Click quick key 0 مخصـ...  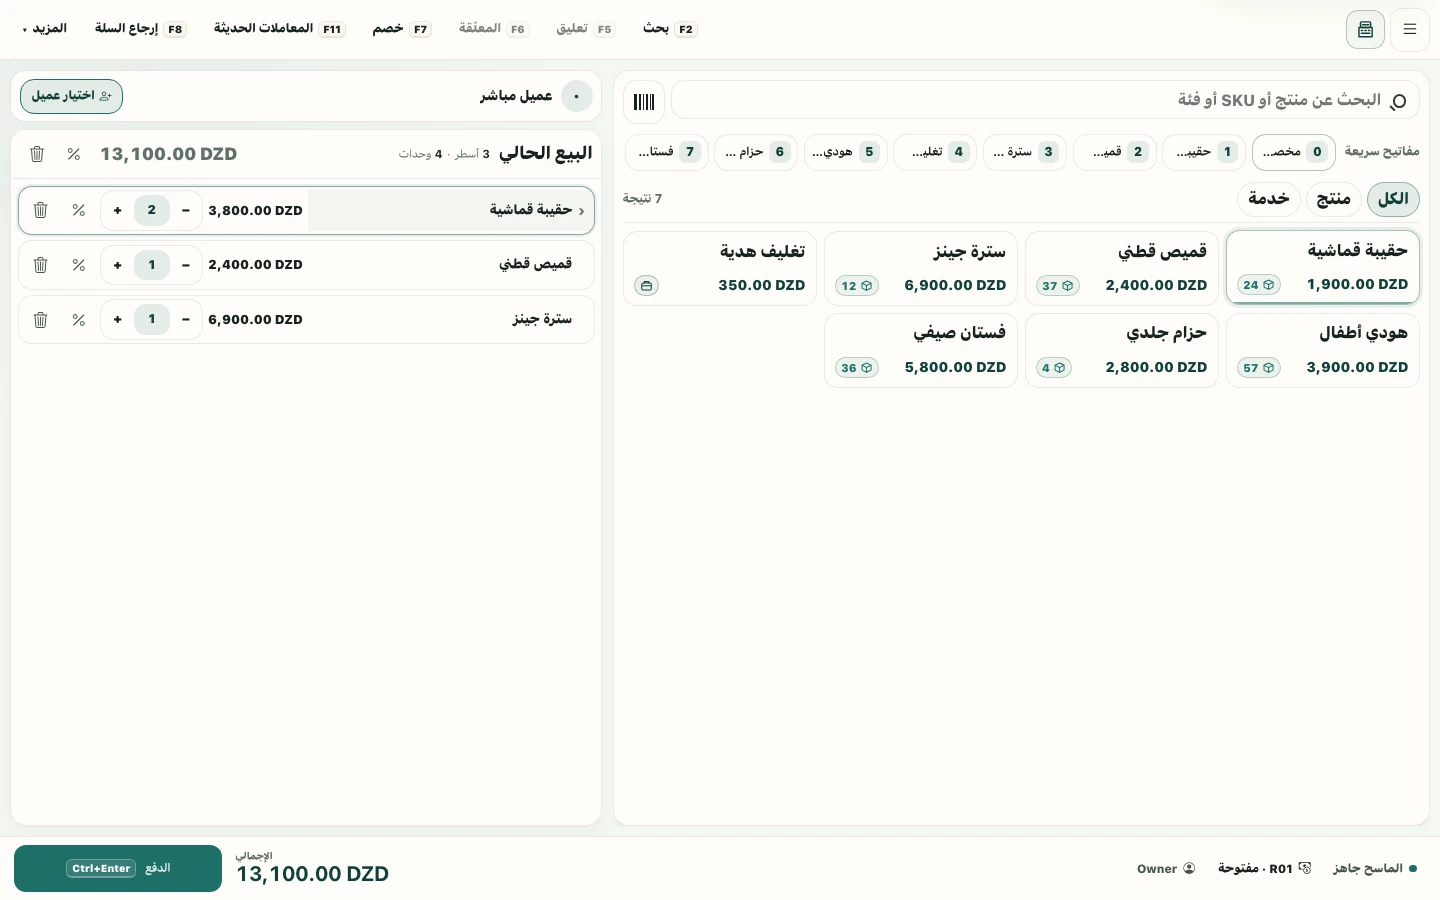[1294, 152]
